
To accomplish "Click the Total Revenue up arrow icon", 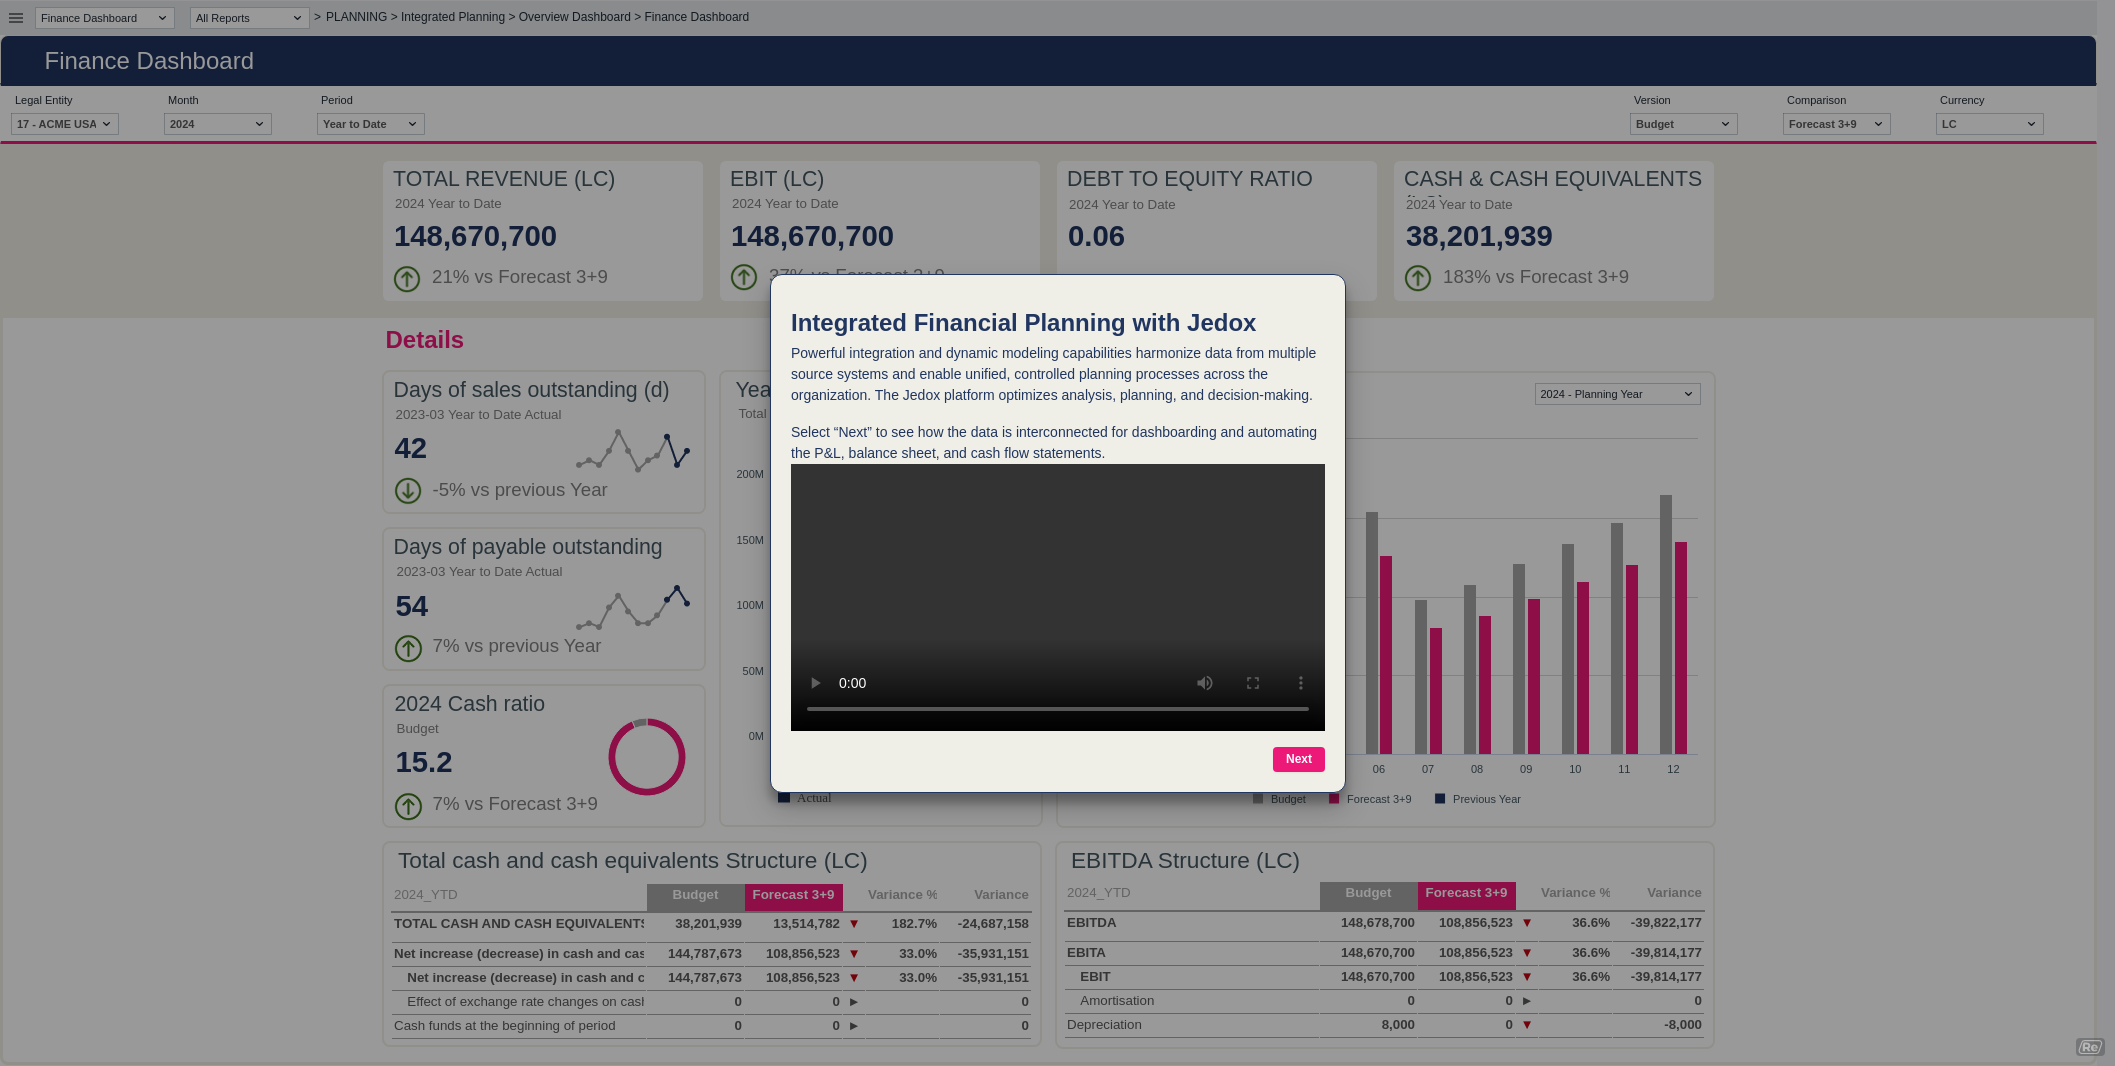I will tap(407, 279).
